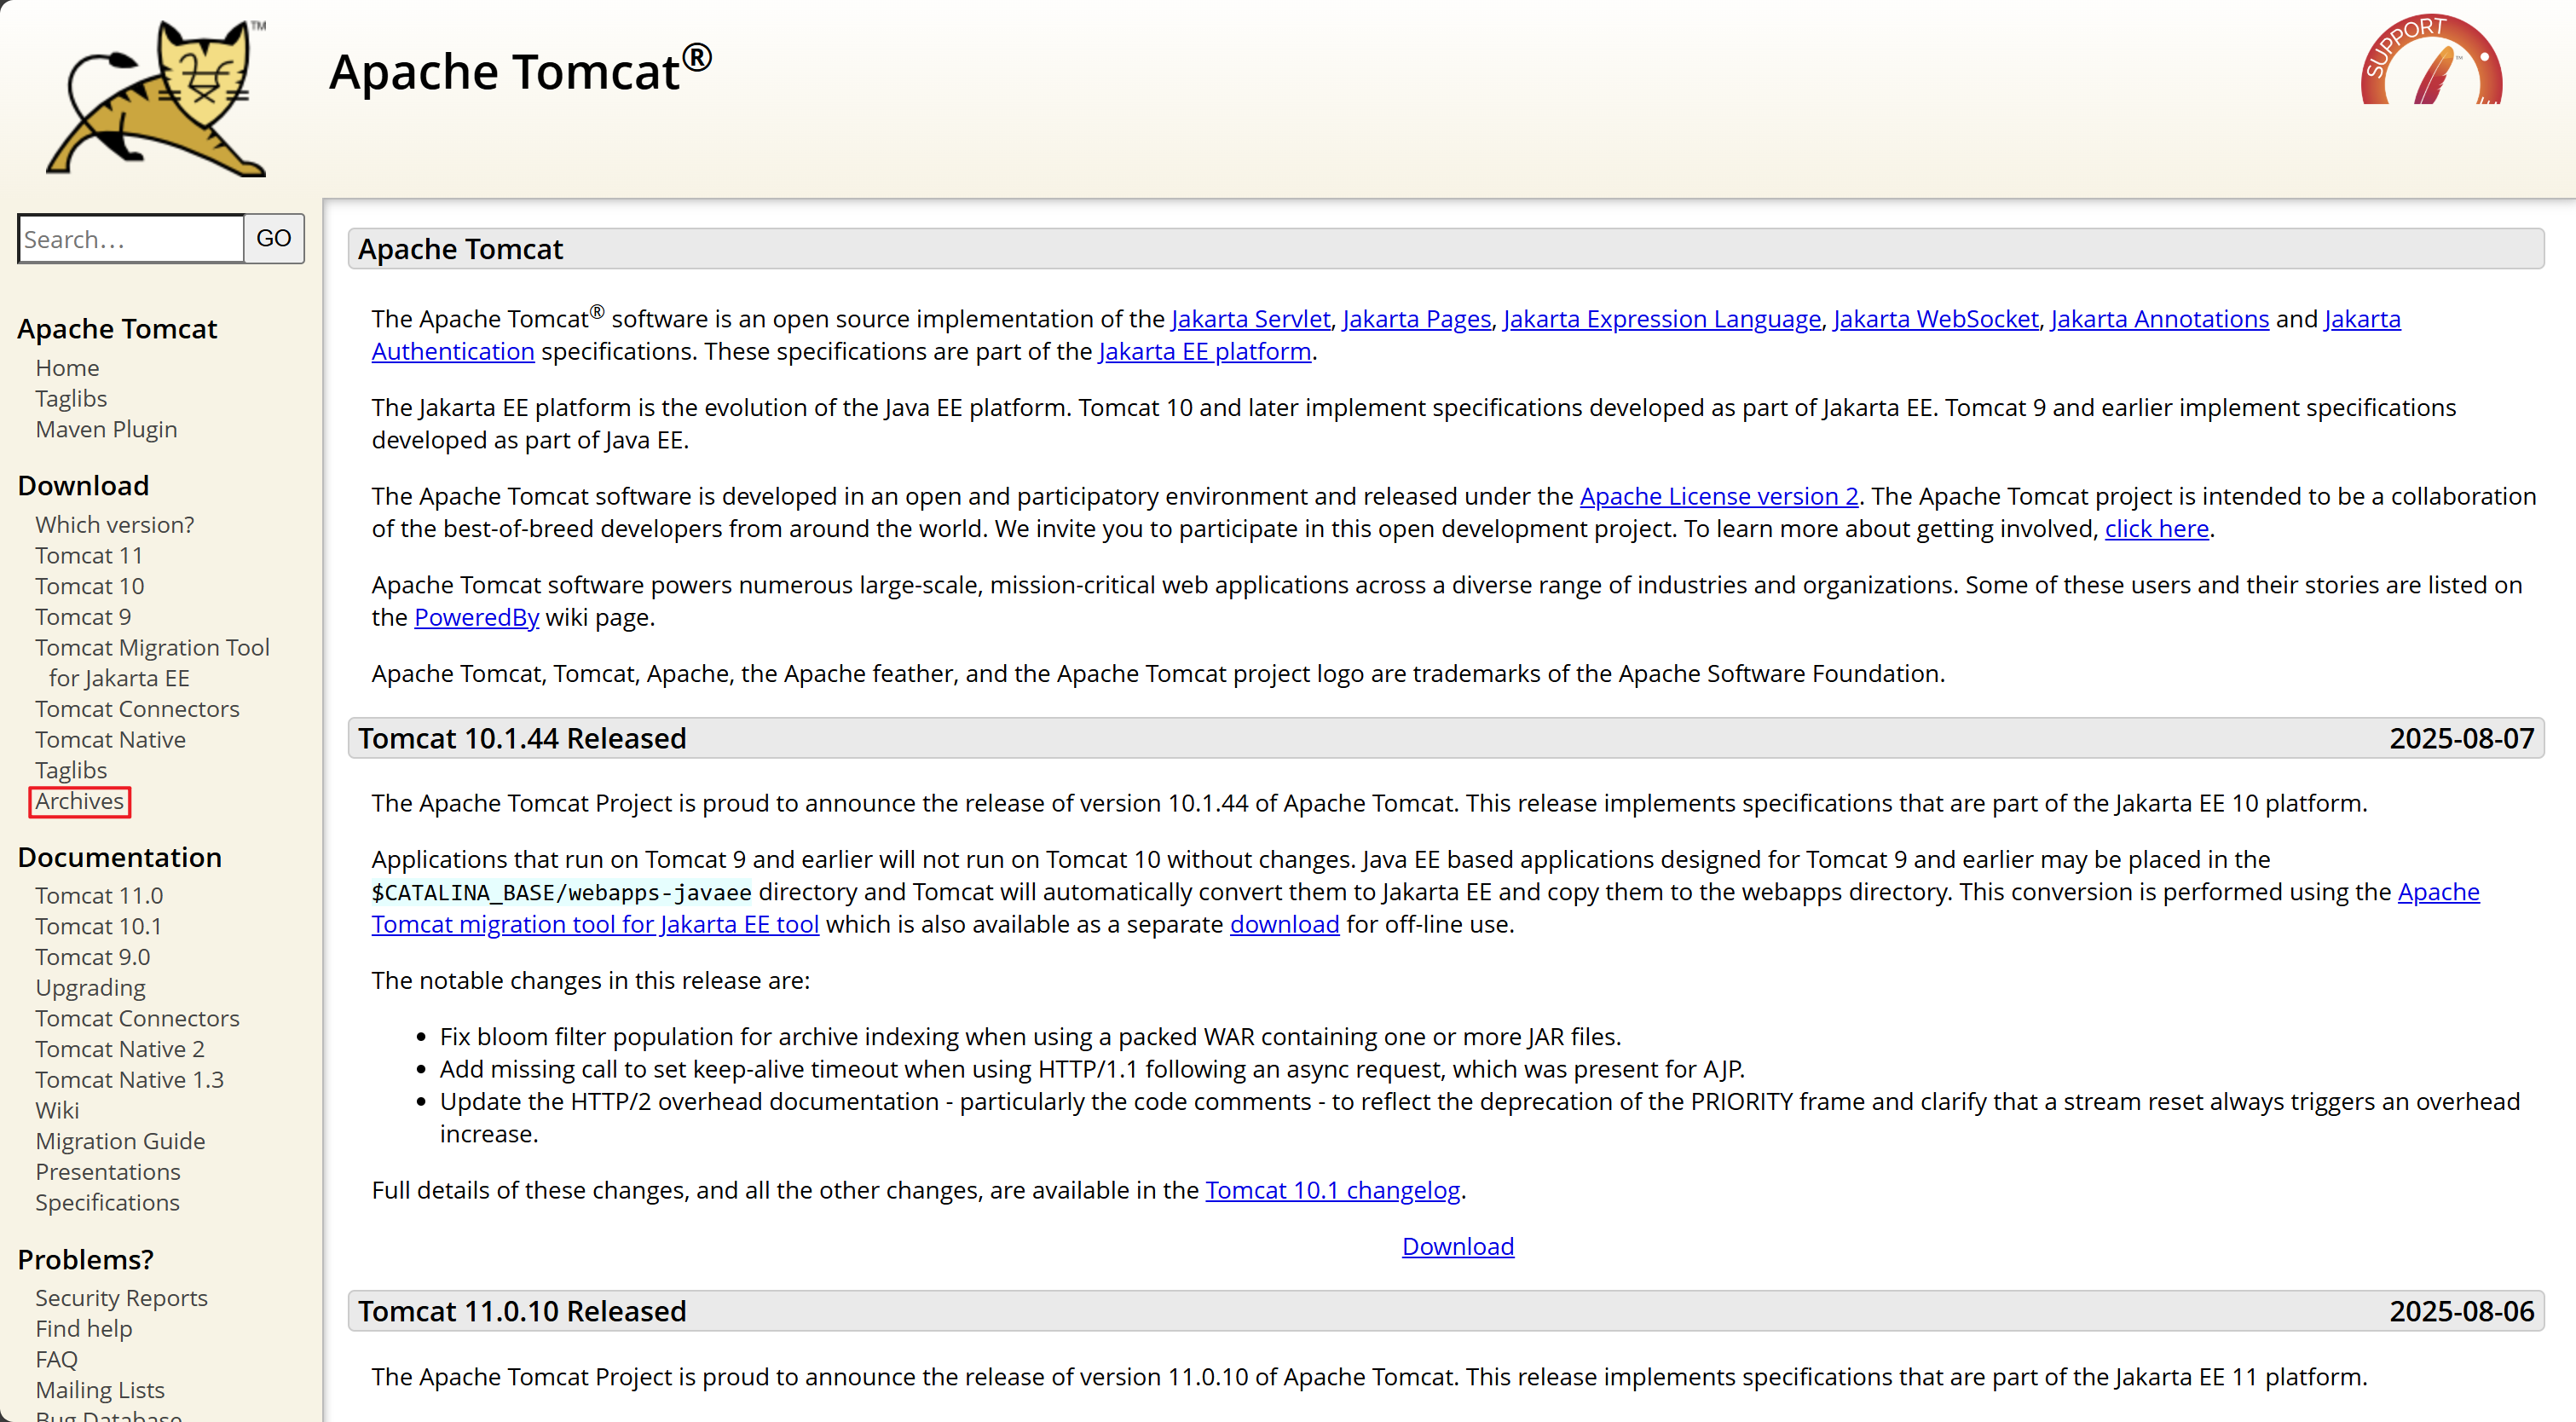Follow the Jakarta Pages link
Viewport: 2576px width, 1422px height.
tap(1416, 319)
